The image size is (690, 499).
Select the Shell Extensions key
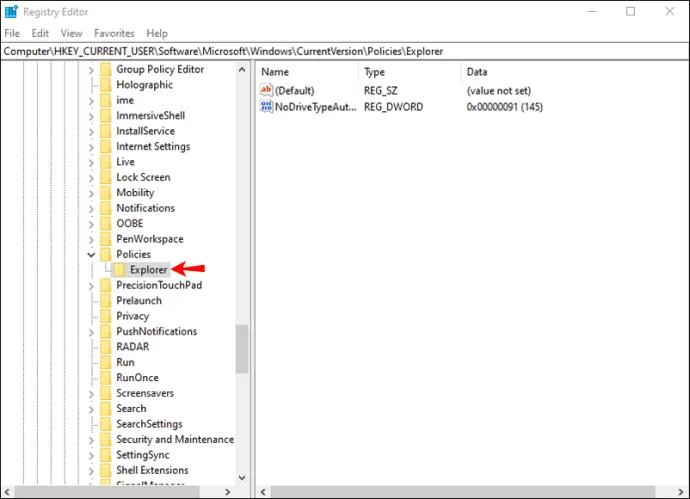coord(152,470)
